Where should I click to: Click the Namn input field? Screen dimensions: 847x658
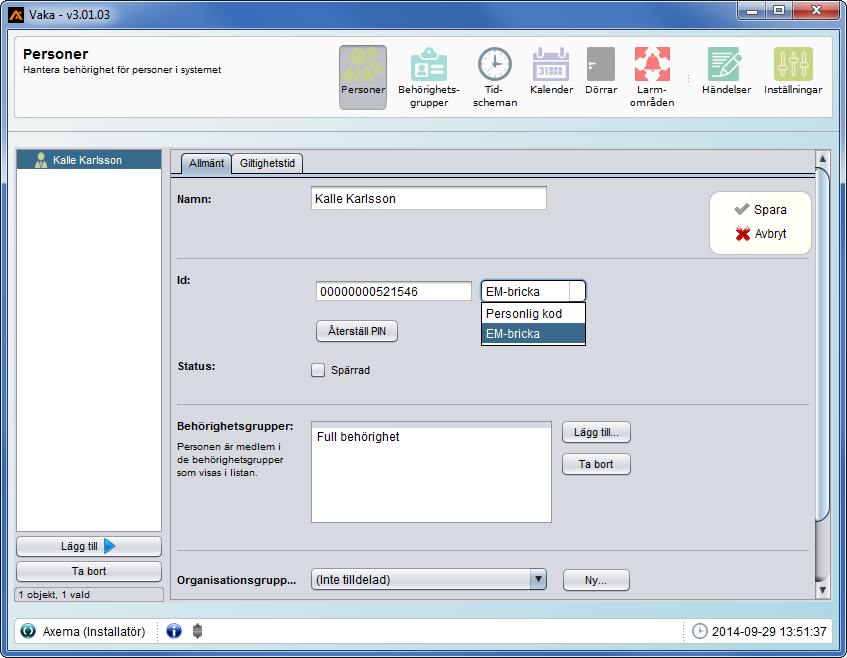pyautogui.click(x=429, y=198)
